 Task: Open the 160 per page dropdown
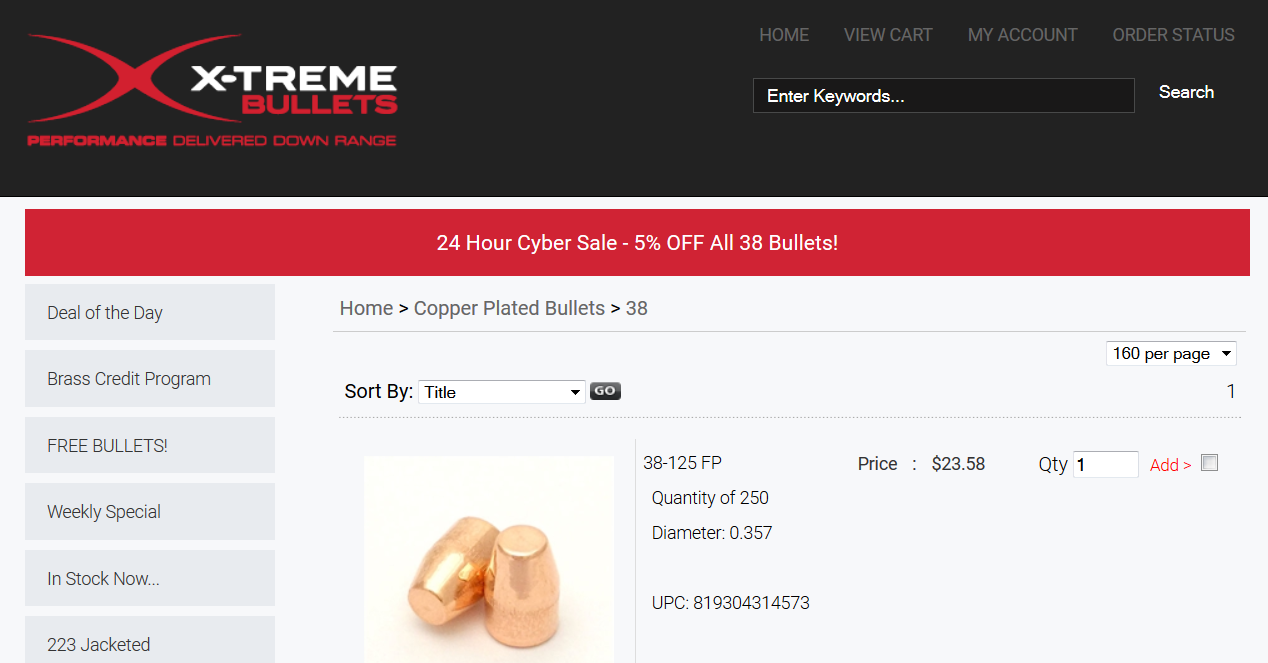coord(1171,353)
